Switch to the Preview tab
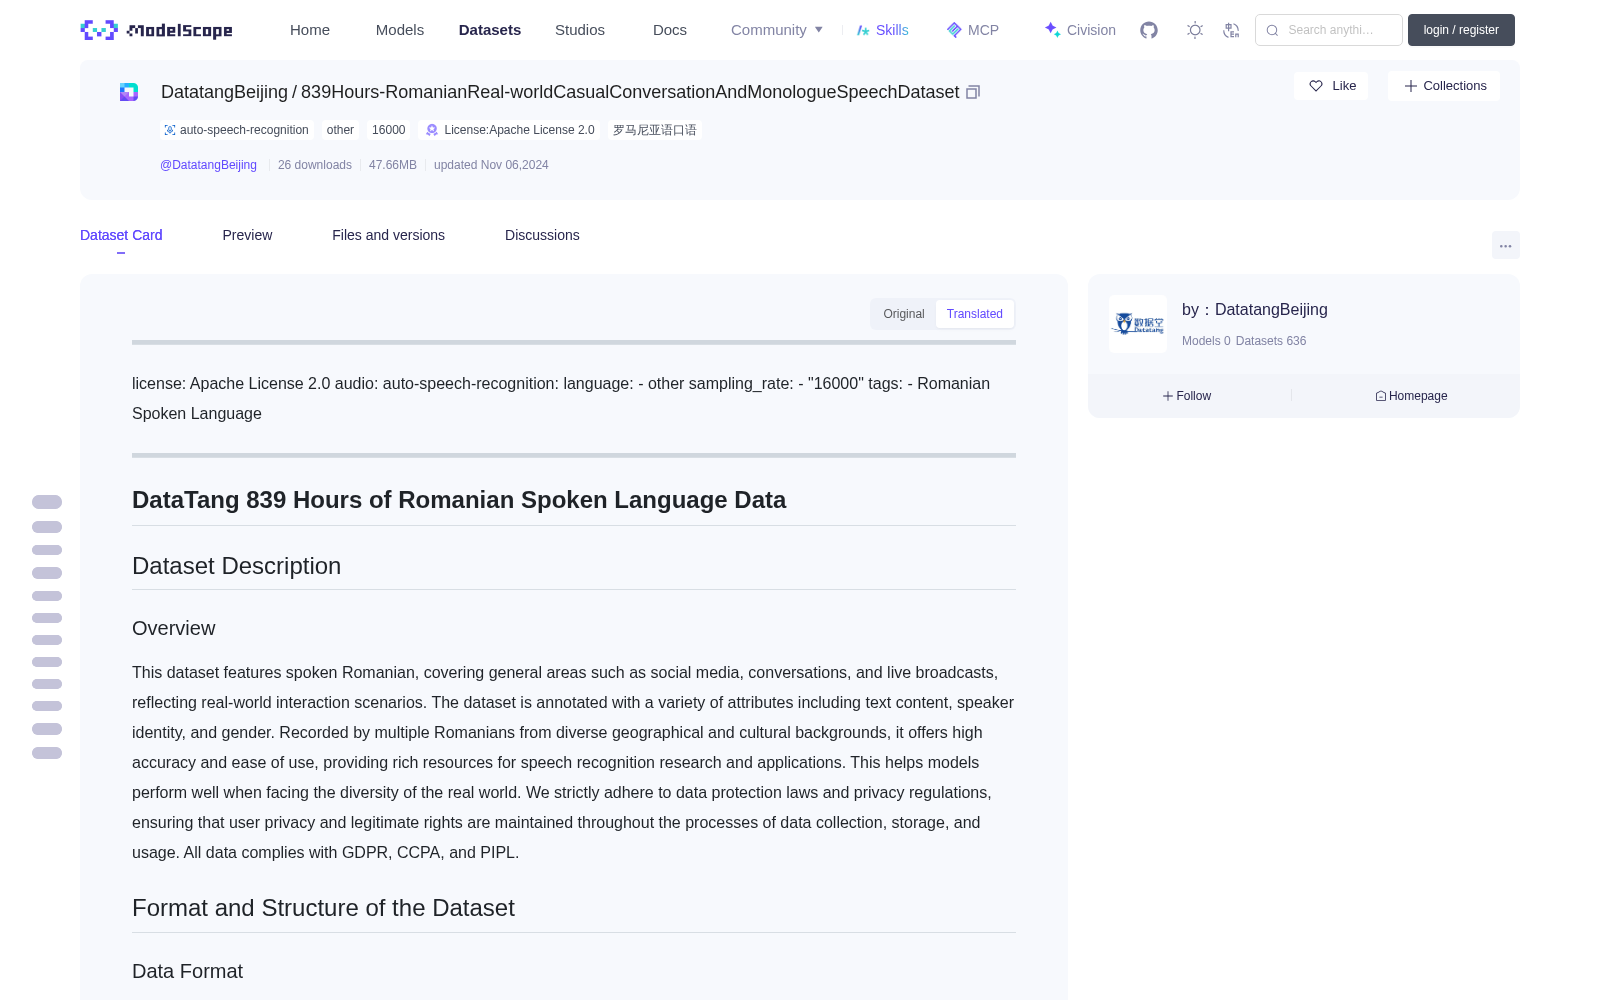 click(247, 235)
